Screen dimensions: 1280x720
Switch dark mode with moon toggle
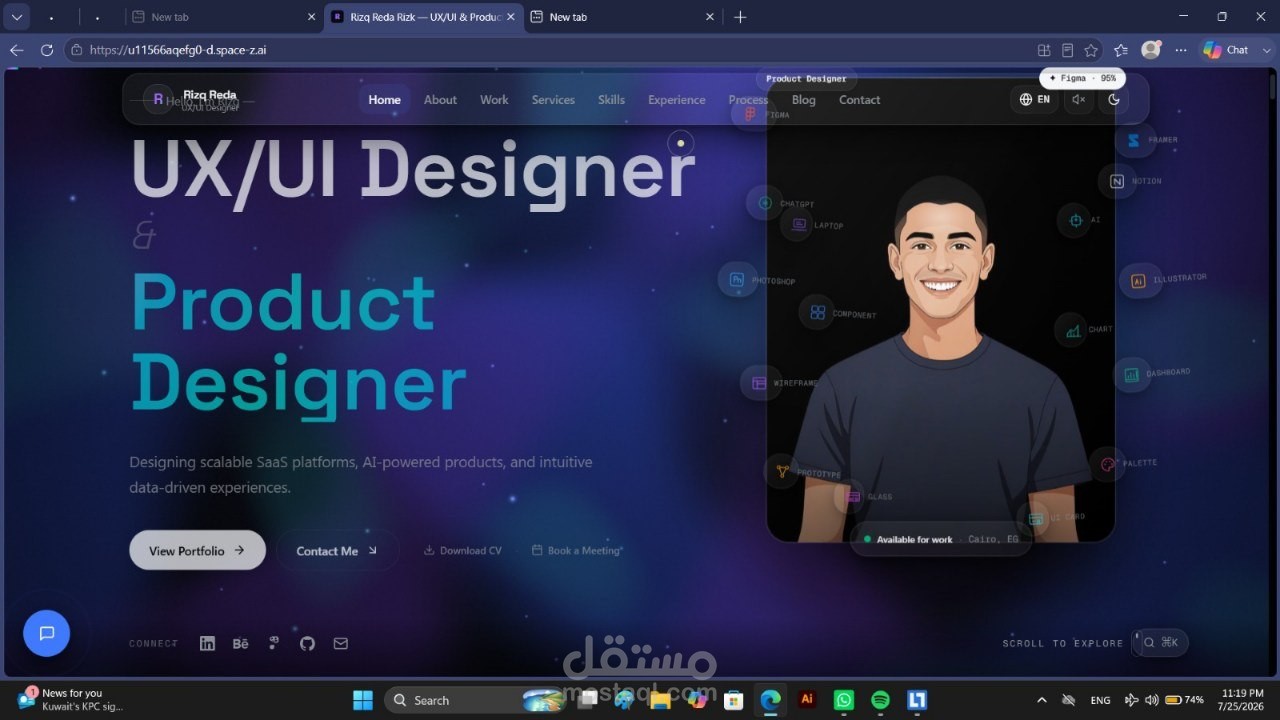(1114, 99)
